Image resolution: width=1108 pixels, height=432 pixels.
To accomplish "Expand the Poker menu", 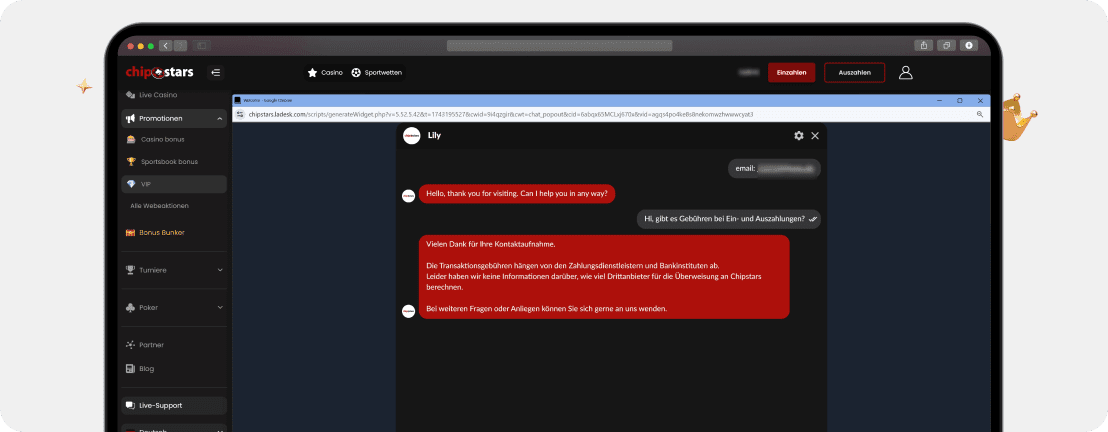I will 219,307.
